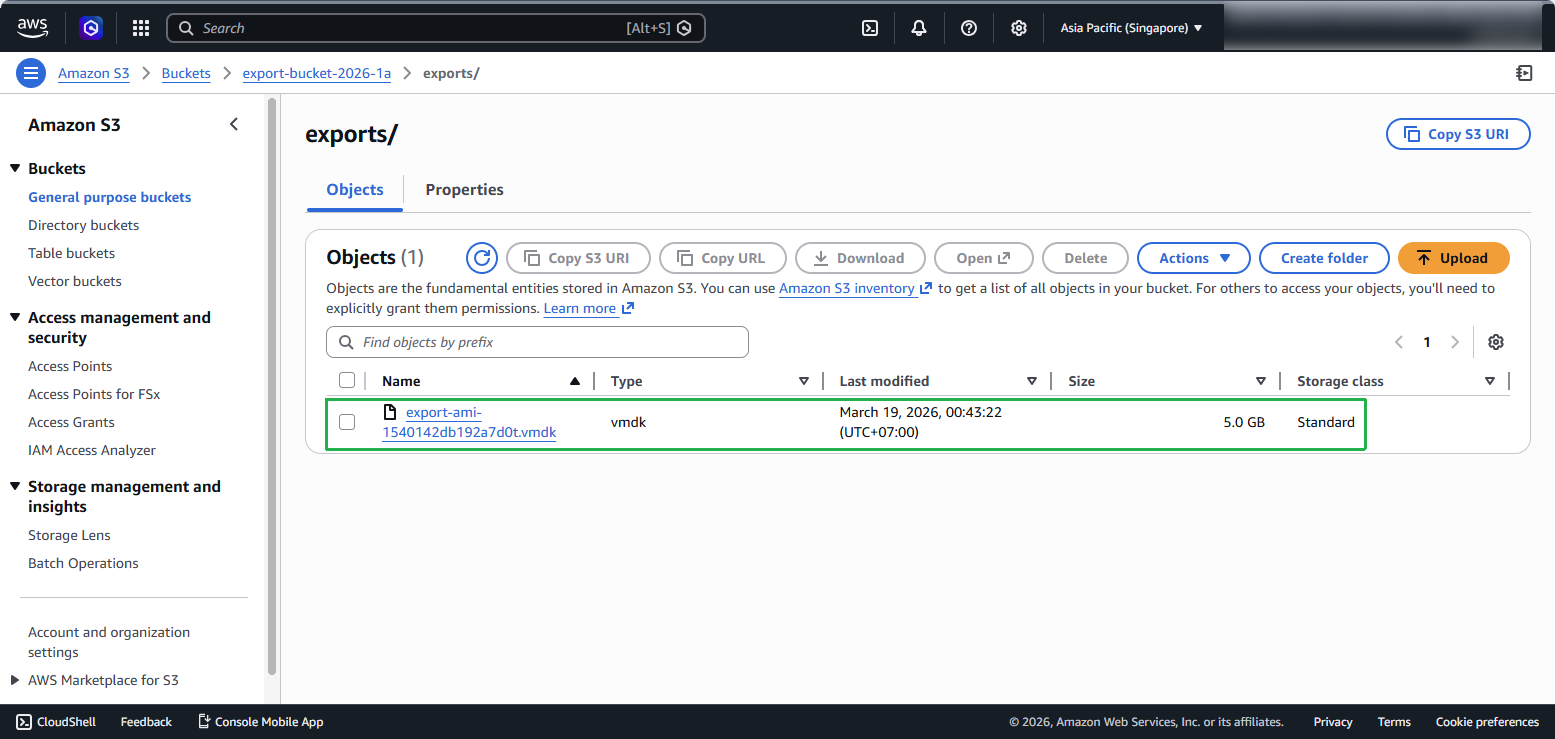Select all objects checkbox

347,380
